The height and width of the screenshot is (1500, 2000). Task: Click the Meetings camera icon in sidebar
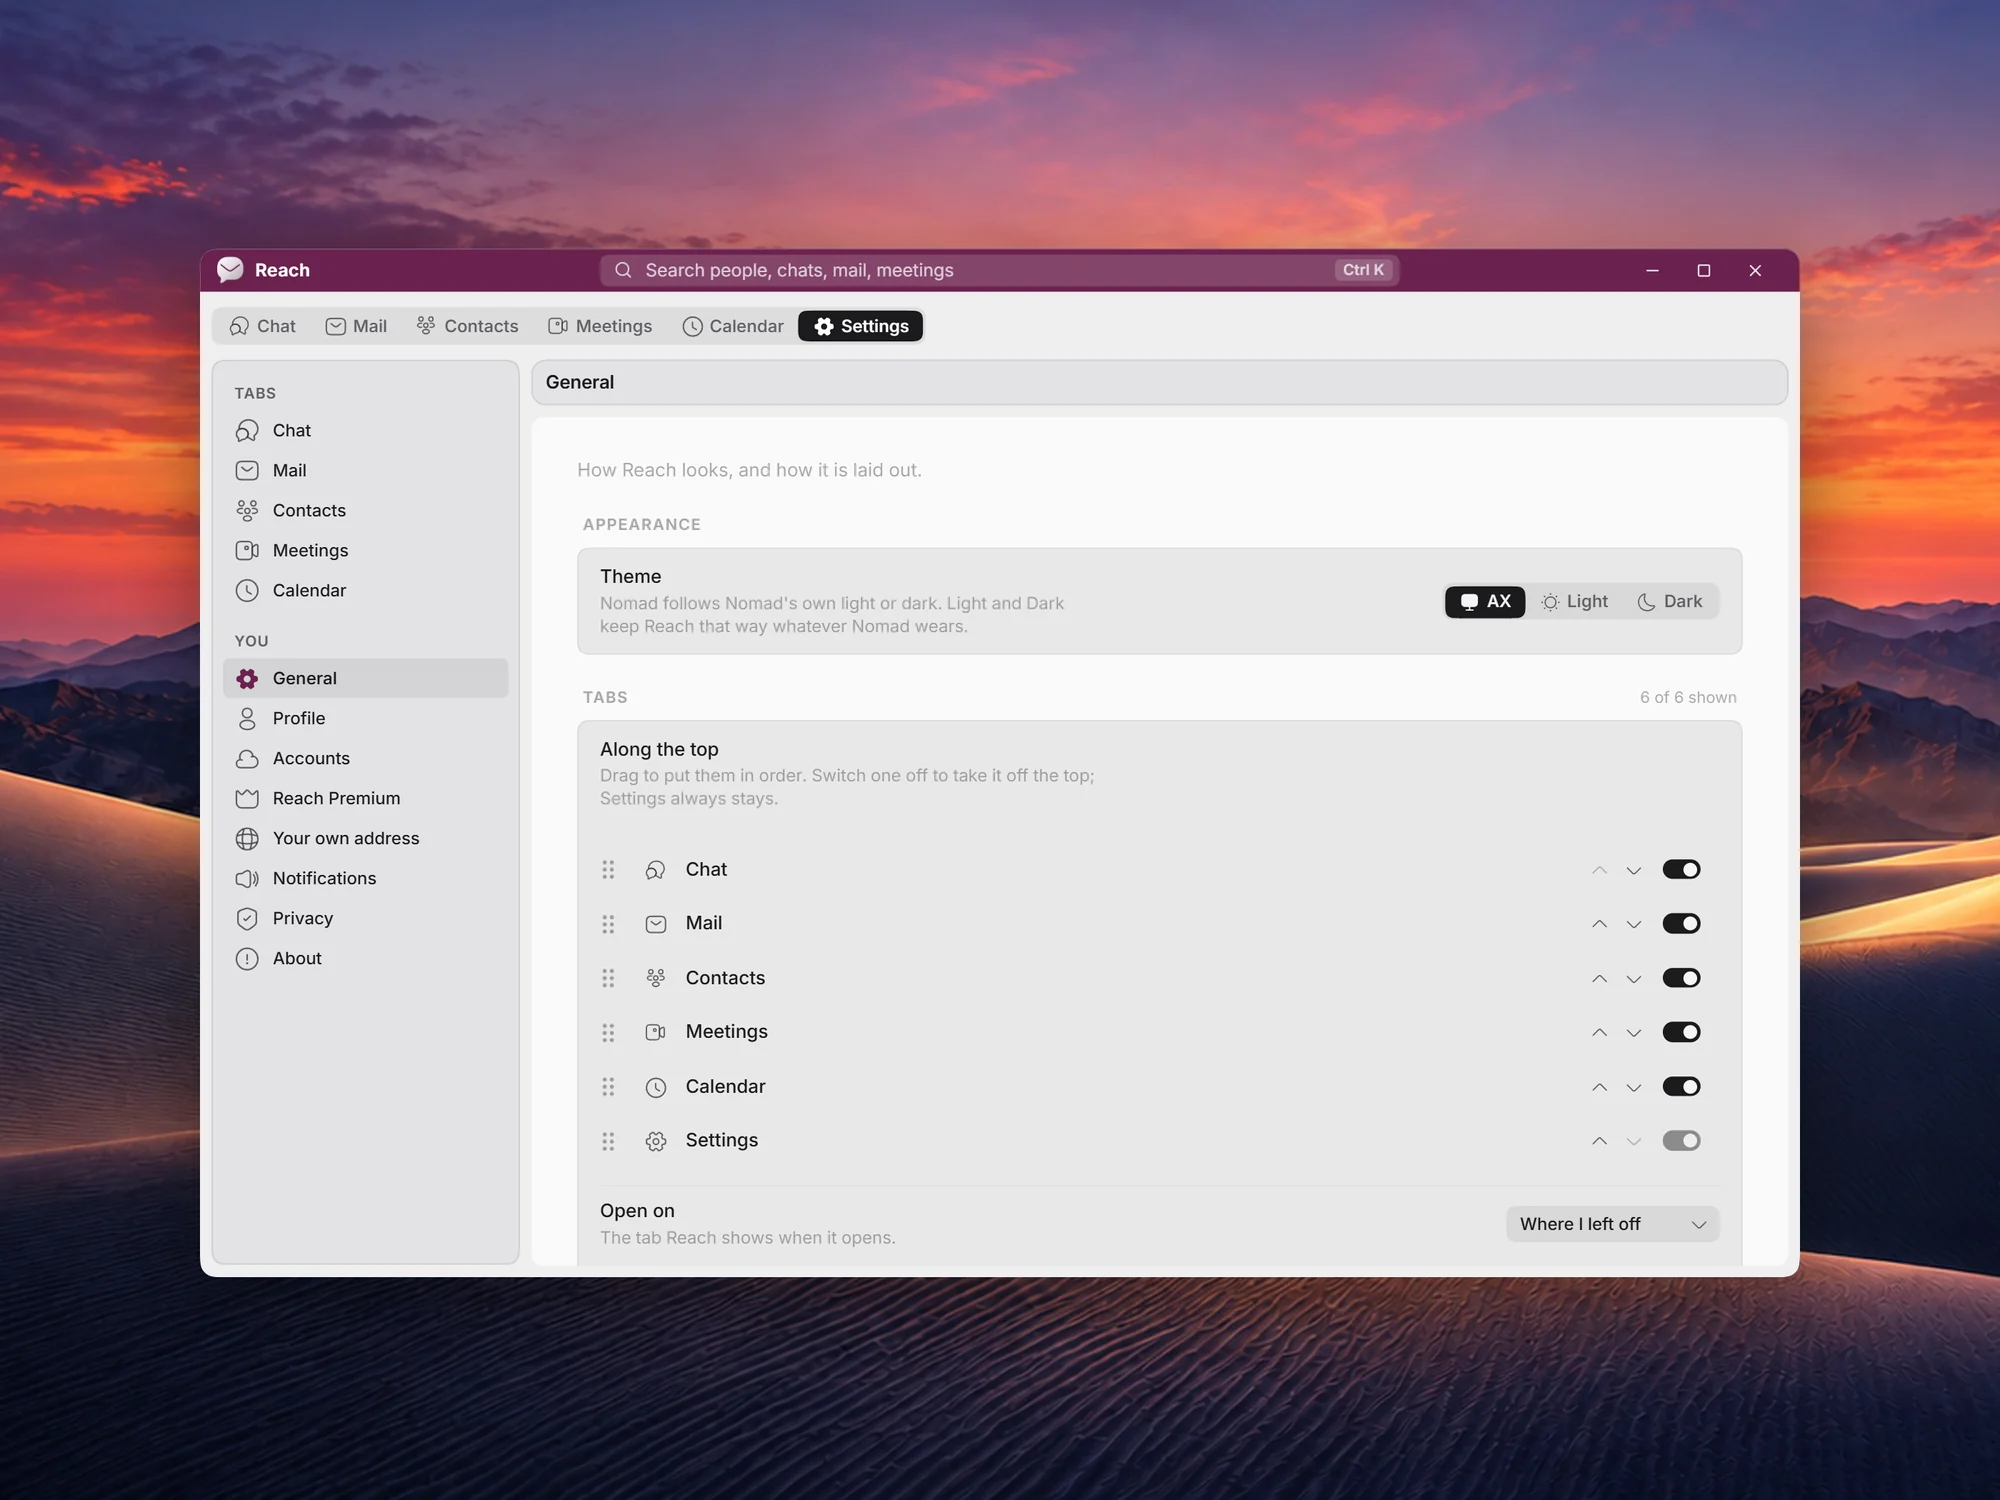click(247, 550)
